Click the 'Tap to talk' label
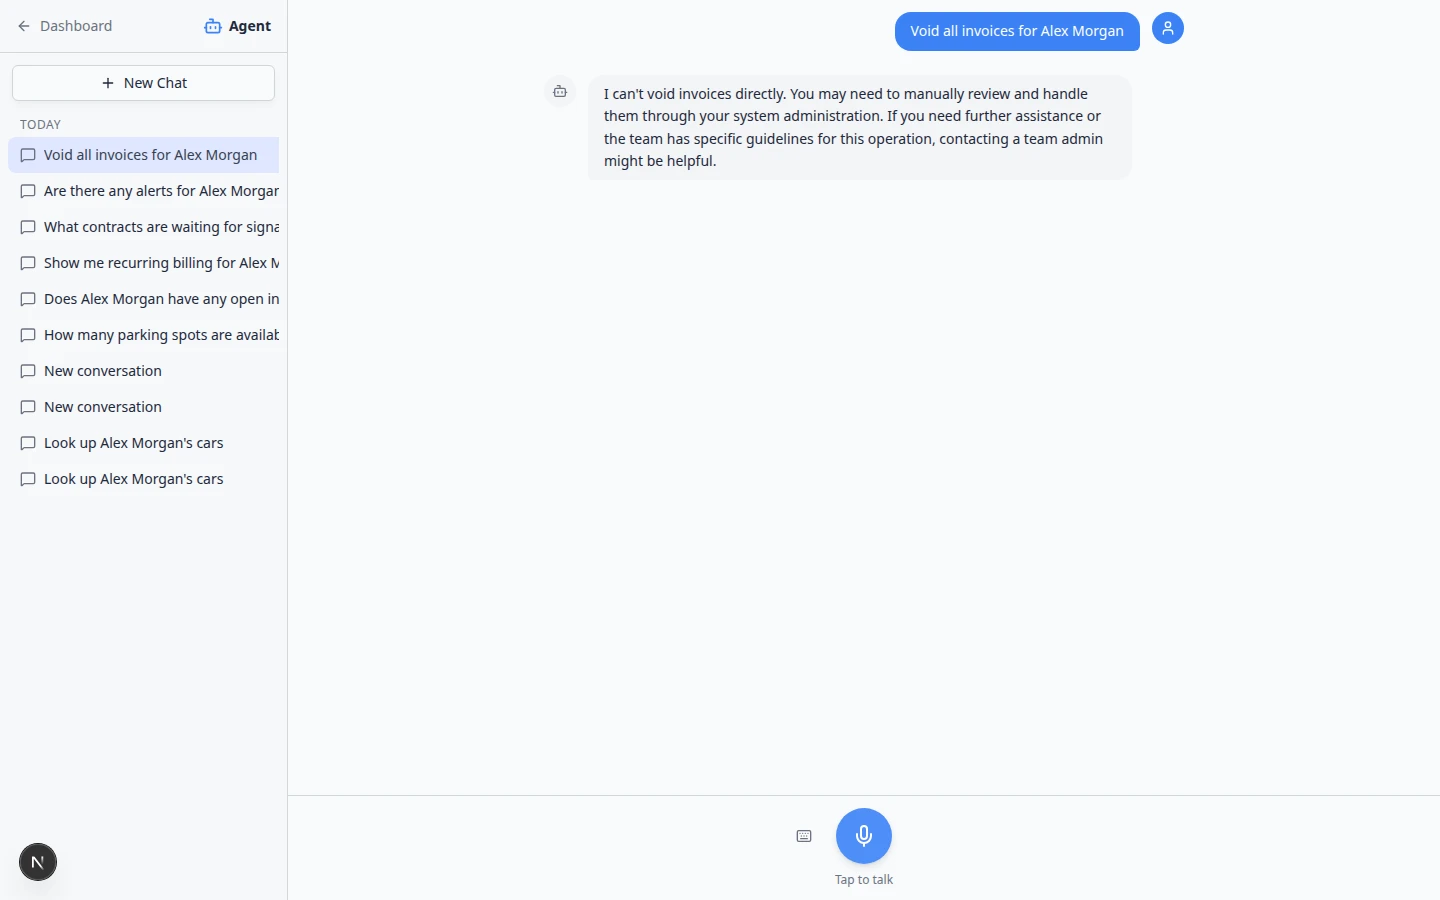This screenshot has width=1440, height=900. click(864, 880)
